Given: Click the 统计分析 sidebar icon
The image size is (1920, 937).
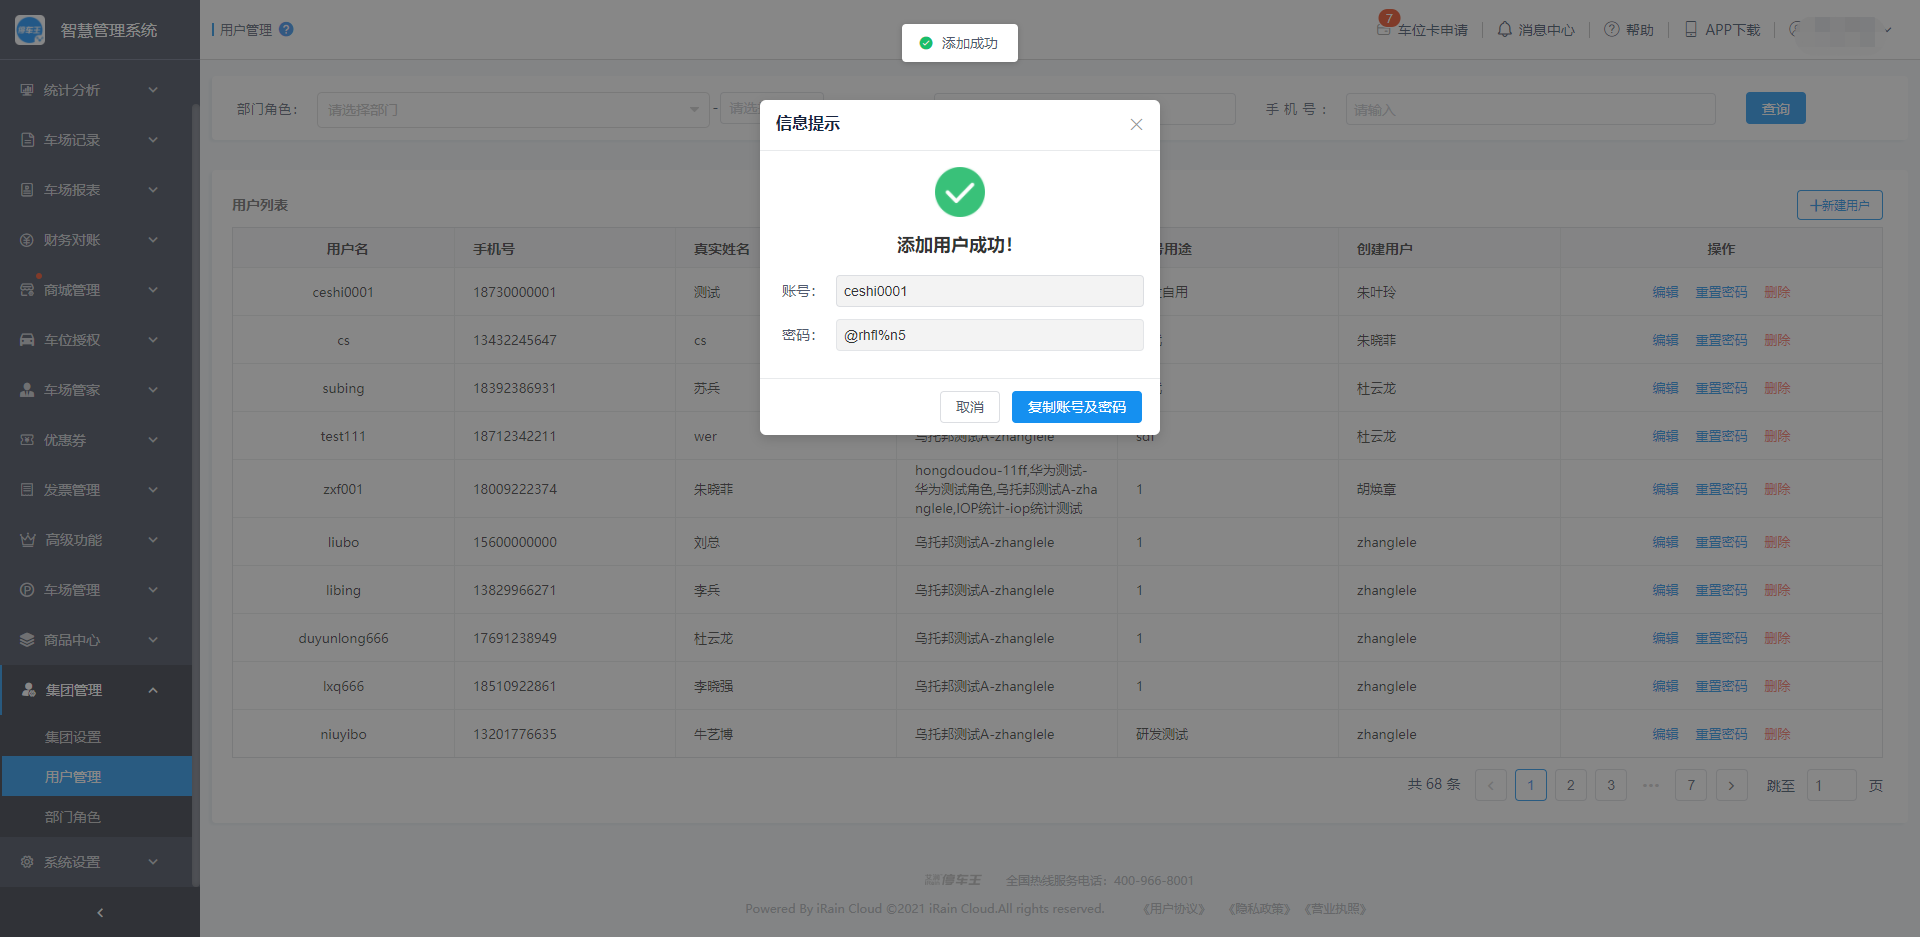Looking at the screenshot, I should tap(27, 90).
